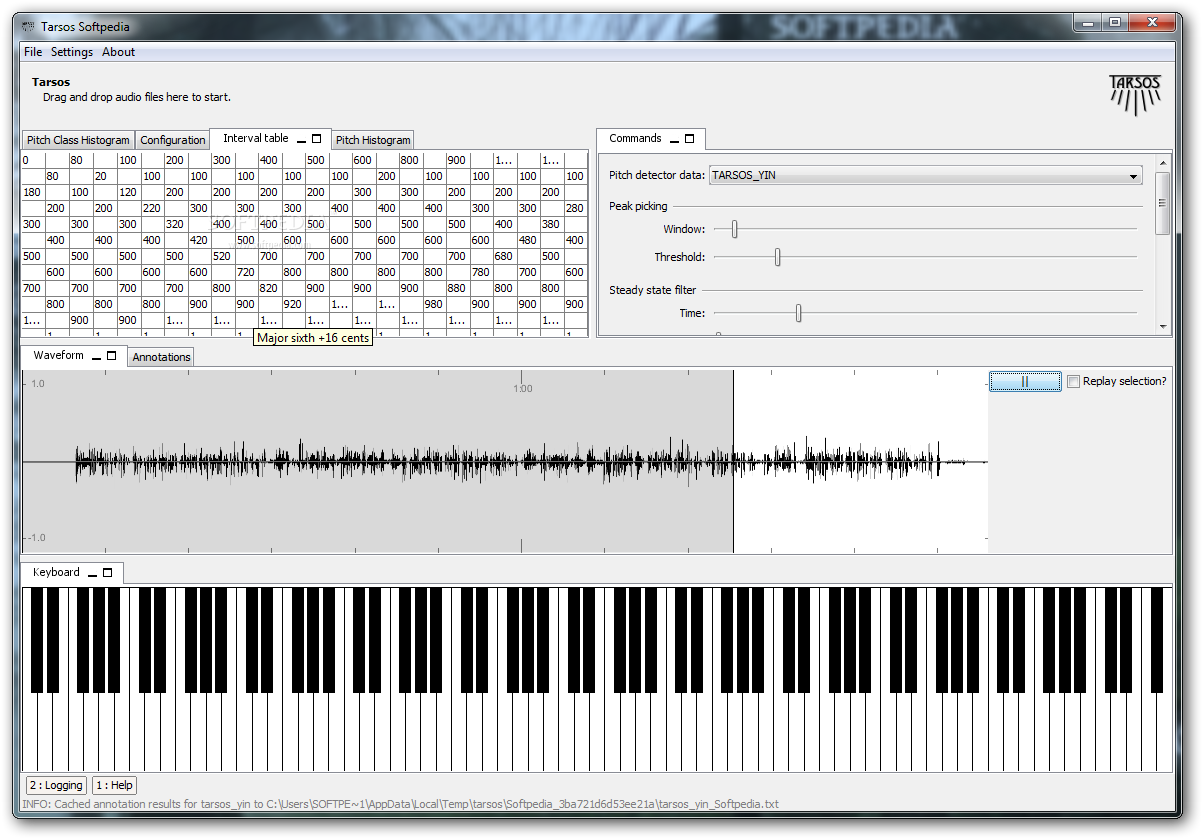Open the 1 : Help panel button

tap(114, 786)
